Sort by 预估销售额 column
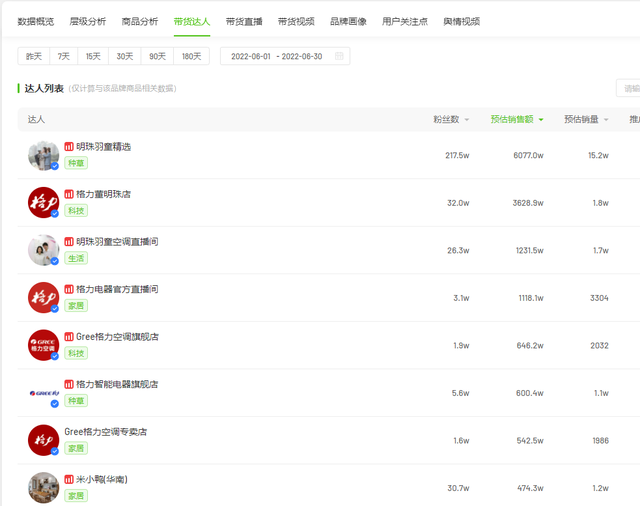This screenshot has height=506, width=640. 517,119
